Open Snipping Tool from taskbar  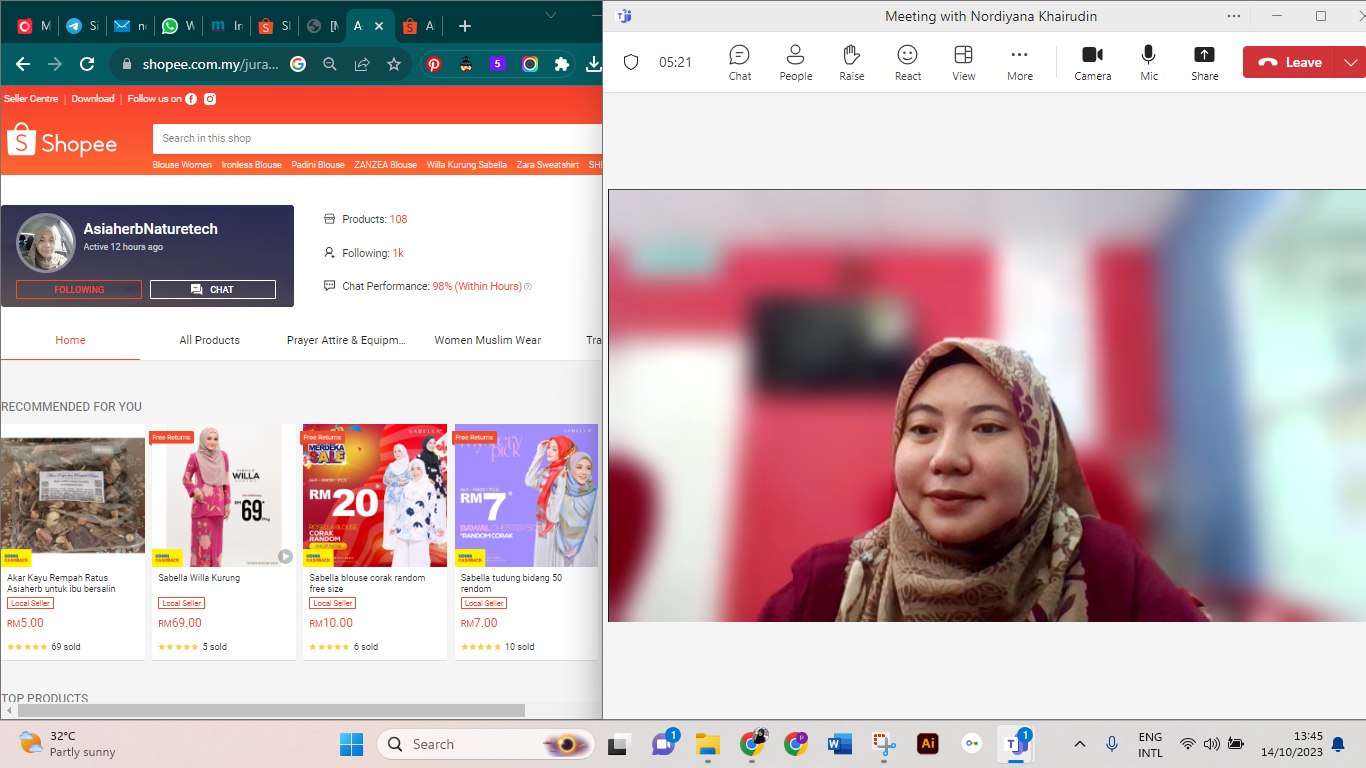883,744
